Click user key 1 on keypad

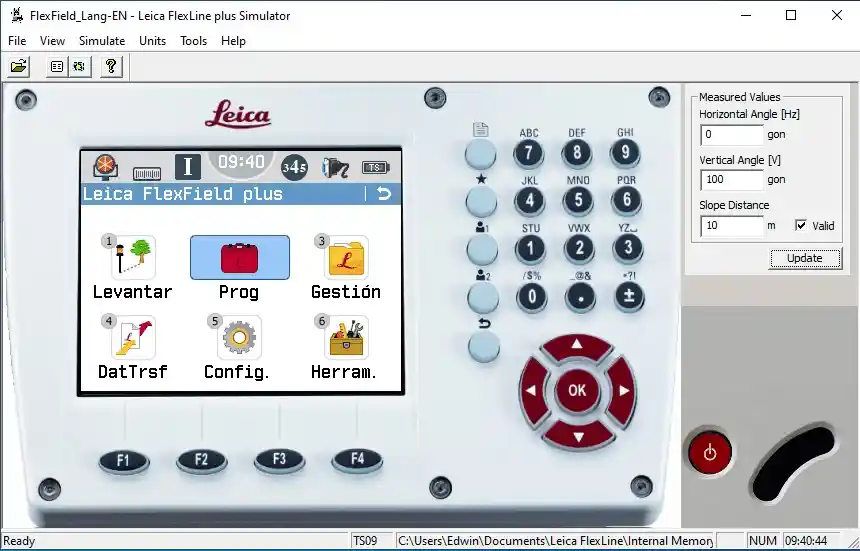(x=482, y=249)
